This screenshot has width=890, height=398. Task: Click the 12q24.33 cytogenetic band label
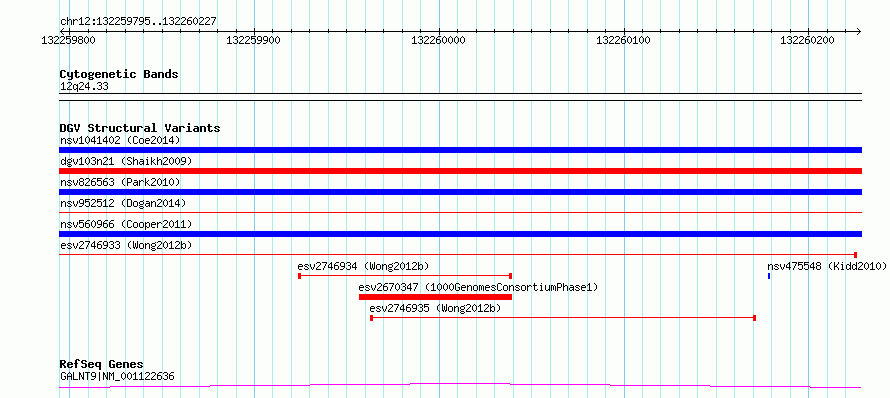click(x=84, y=87)
